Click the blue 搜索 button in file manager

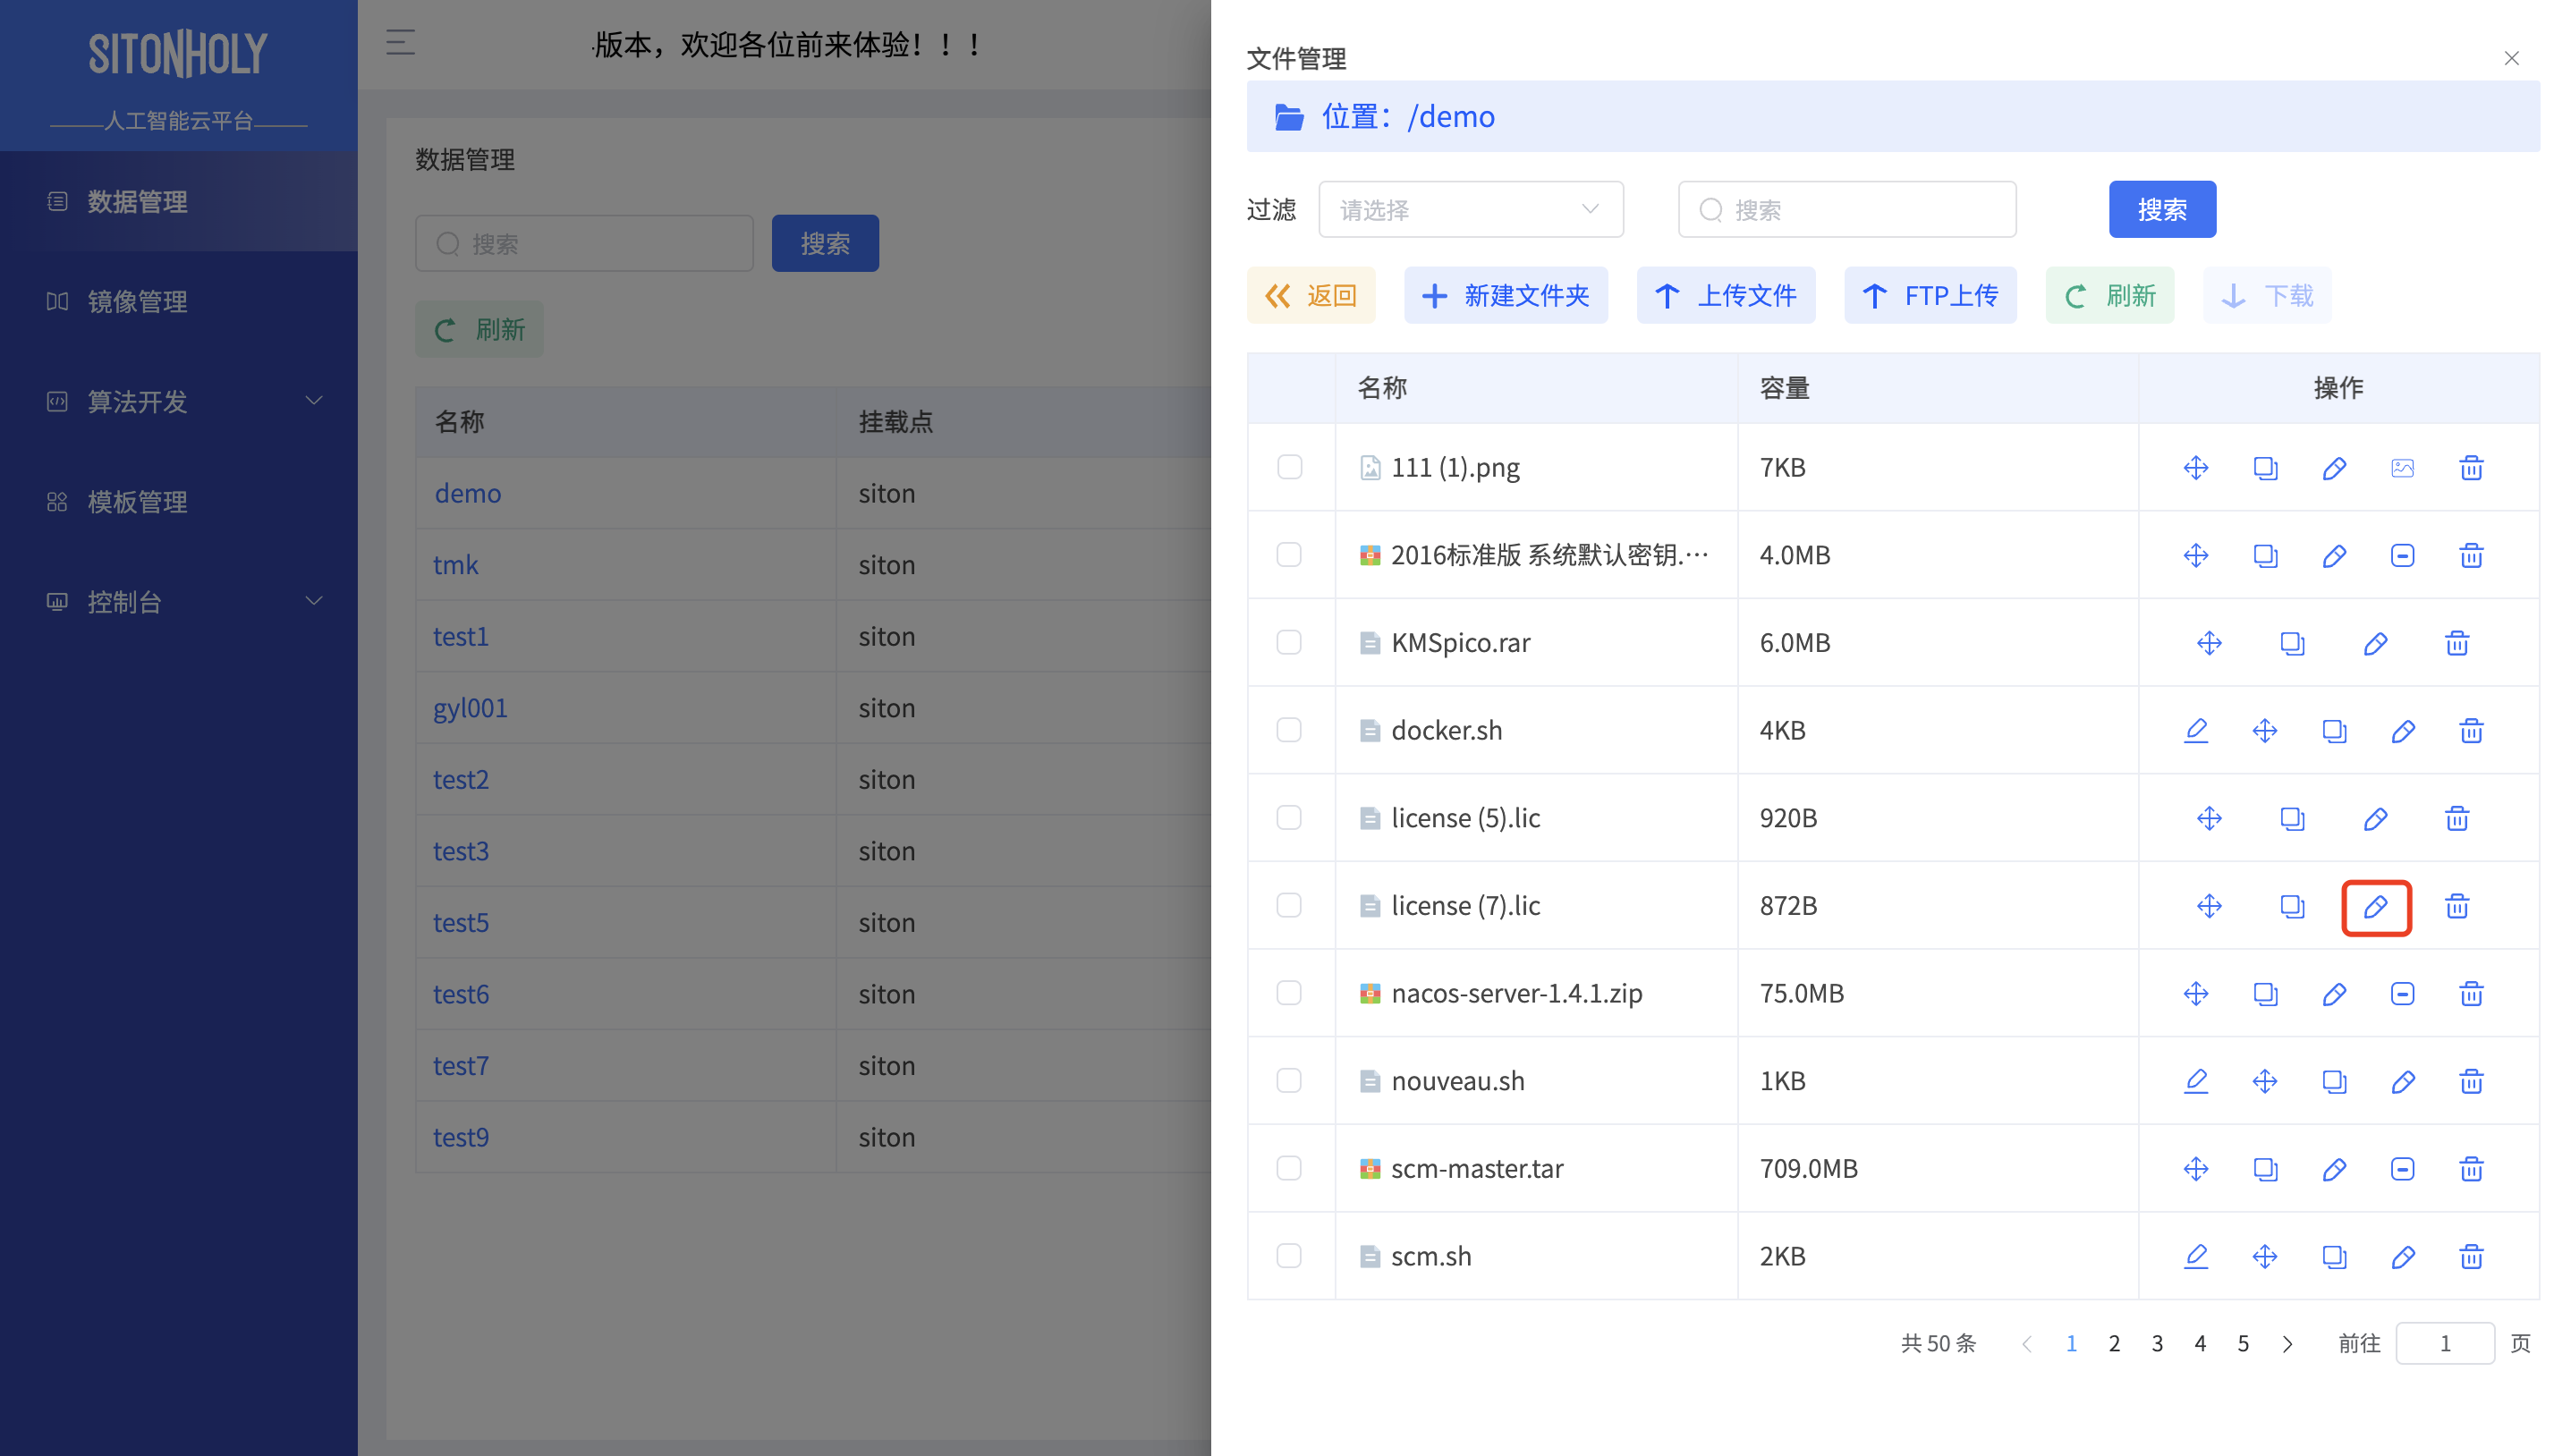click(x=2162, y=209)
